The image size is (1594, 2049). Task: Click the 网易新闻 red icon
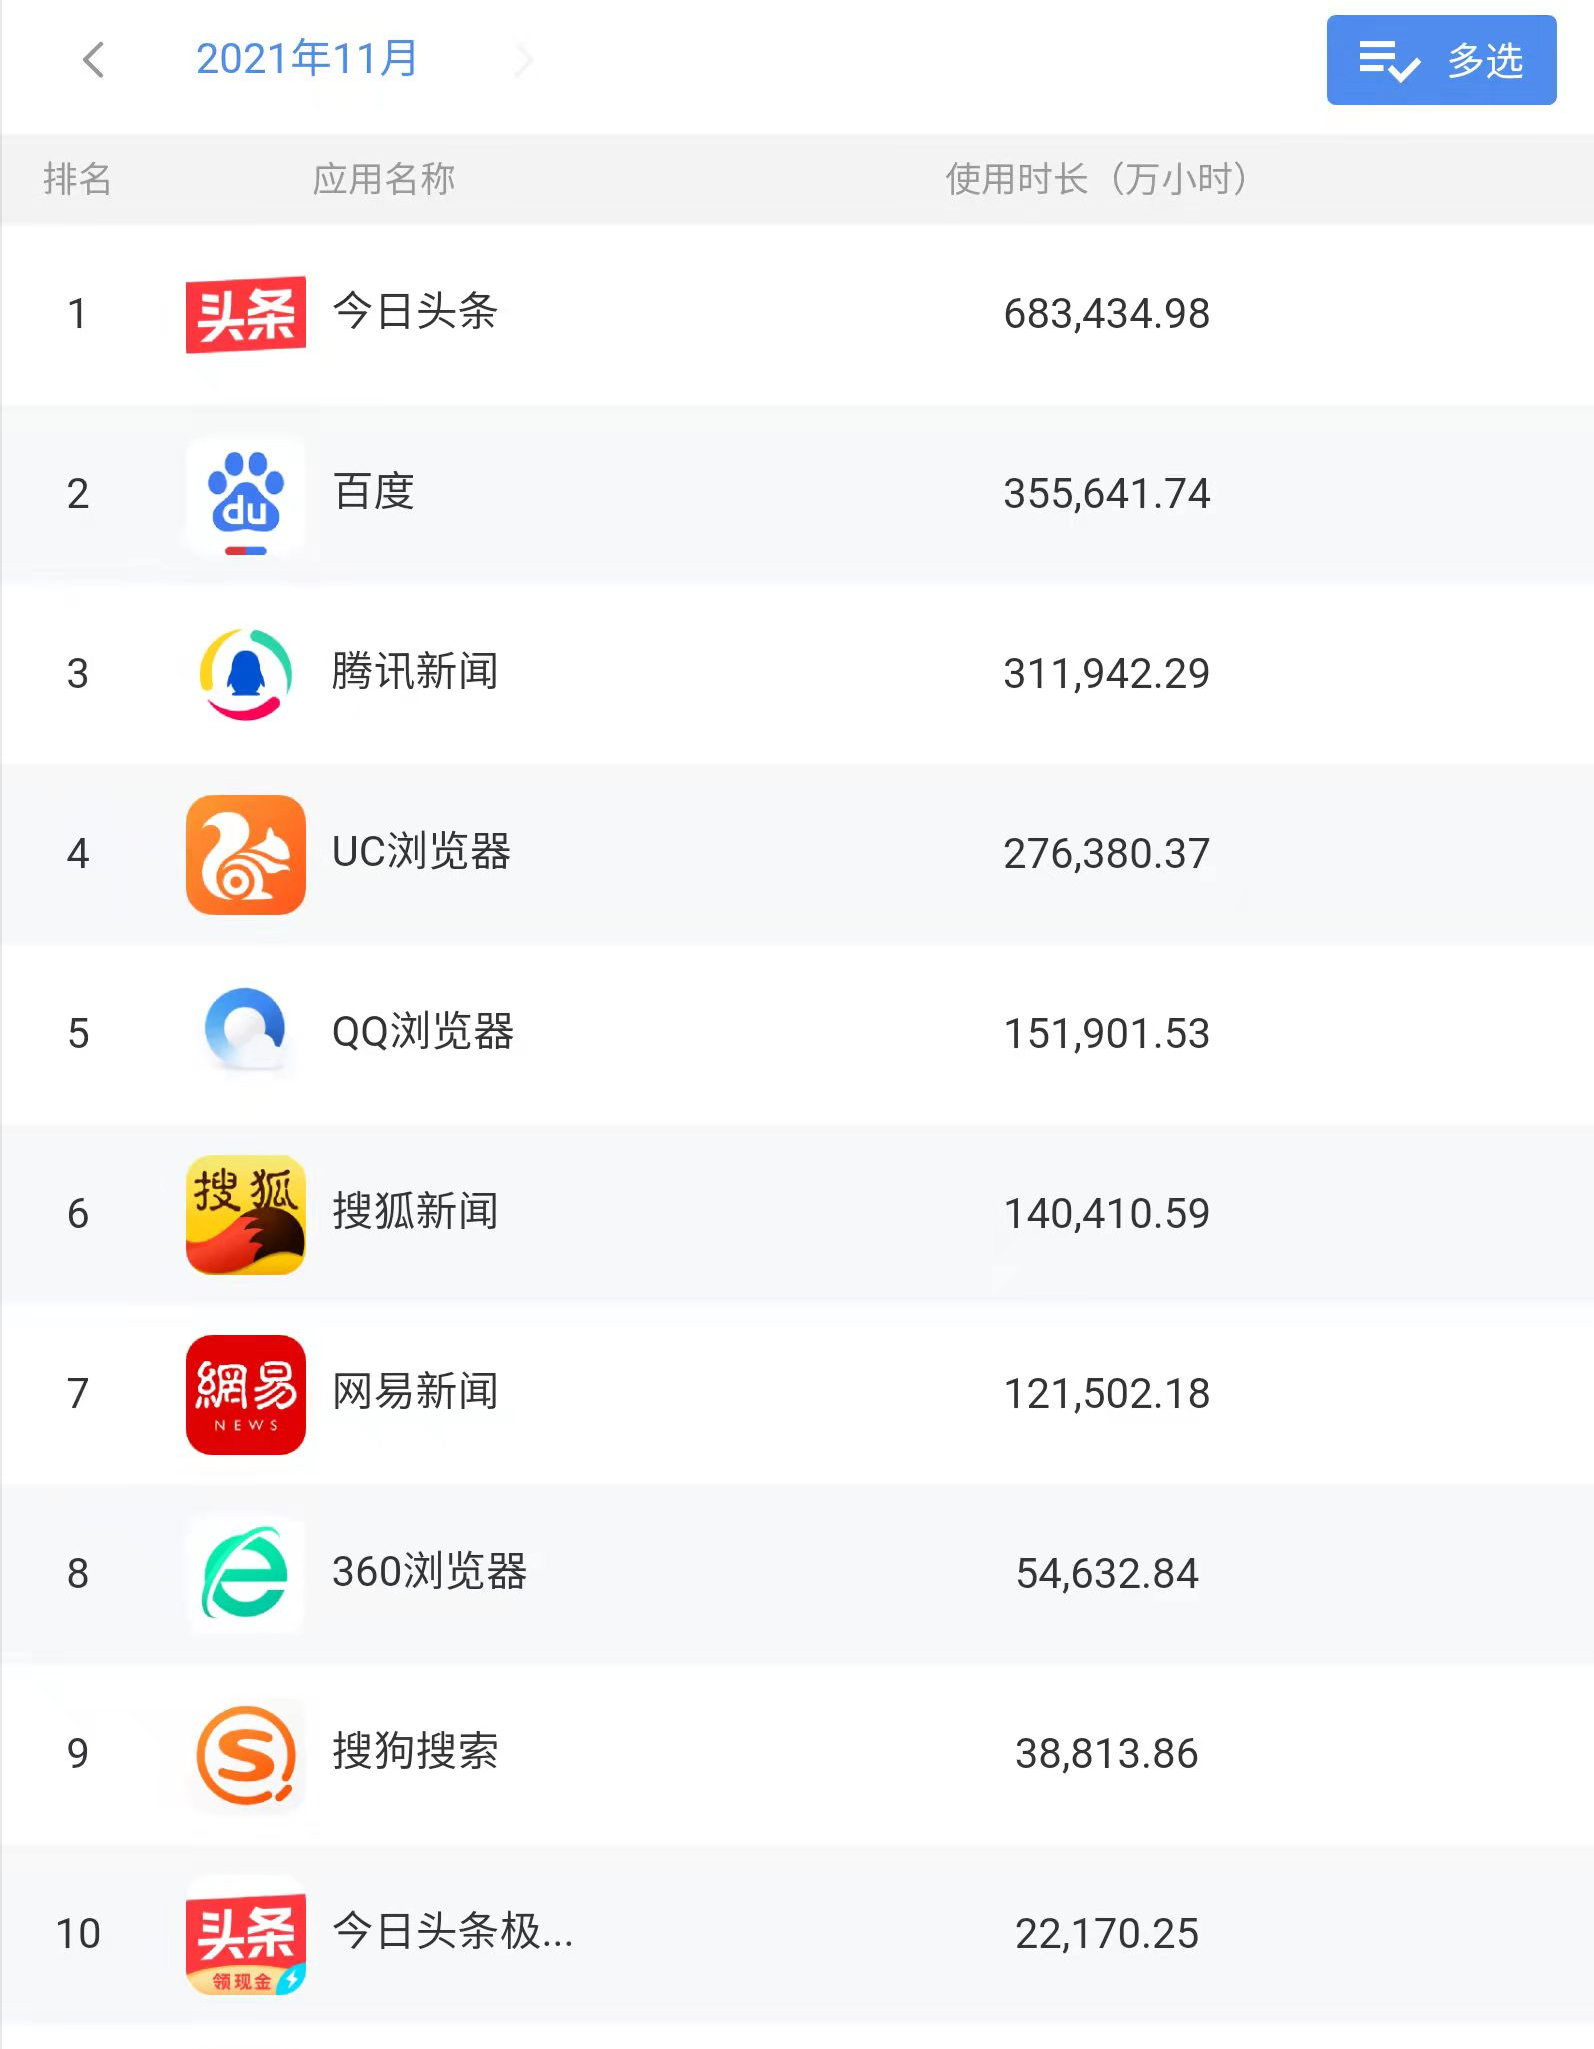coord(246,1395)
